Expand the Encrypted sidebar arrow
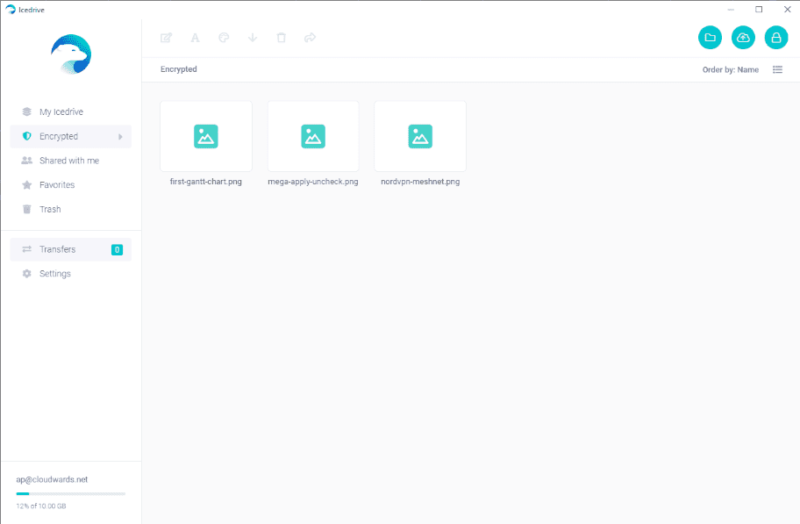 (121, 137)
